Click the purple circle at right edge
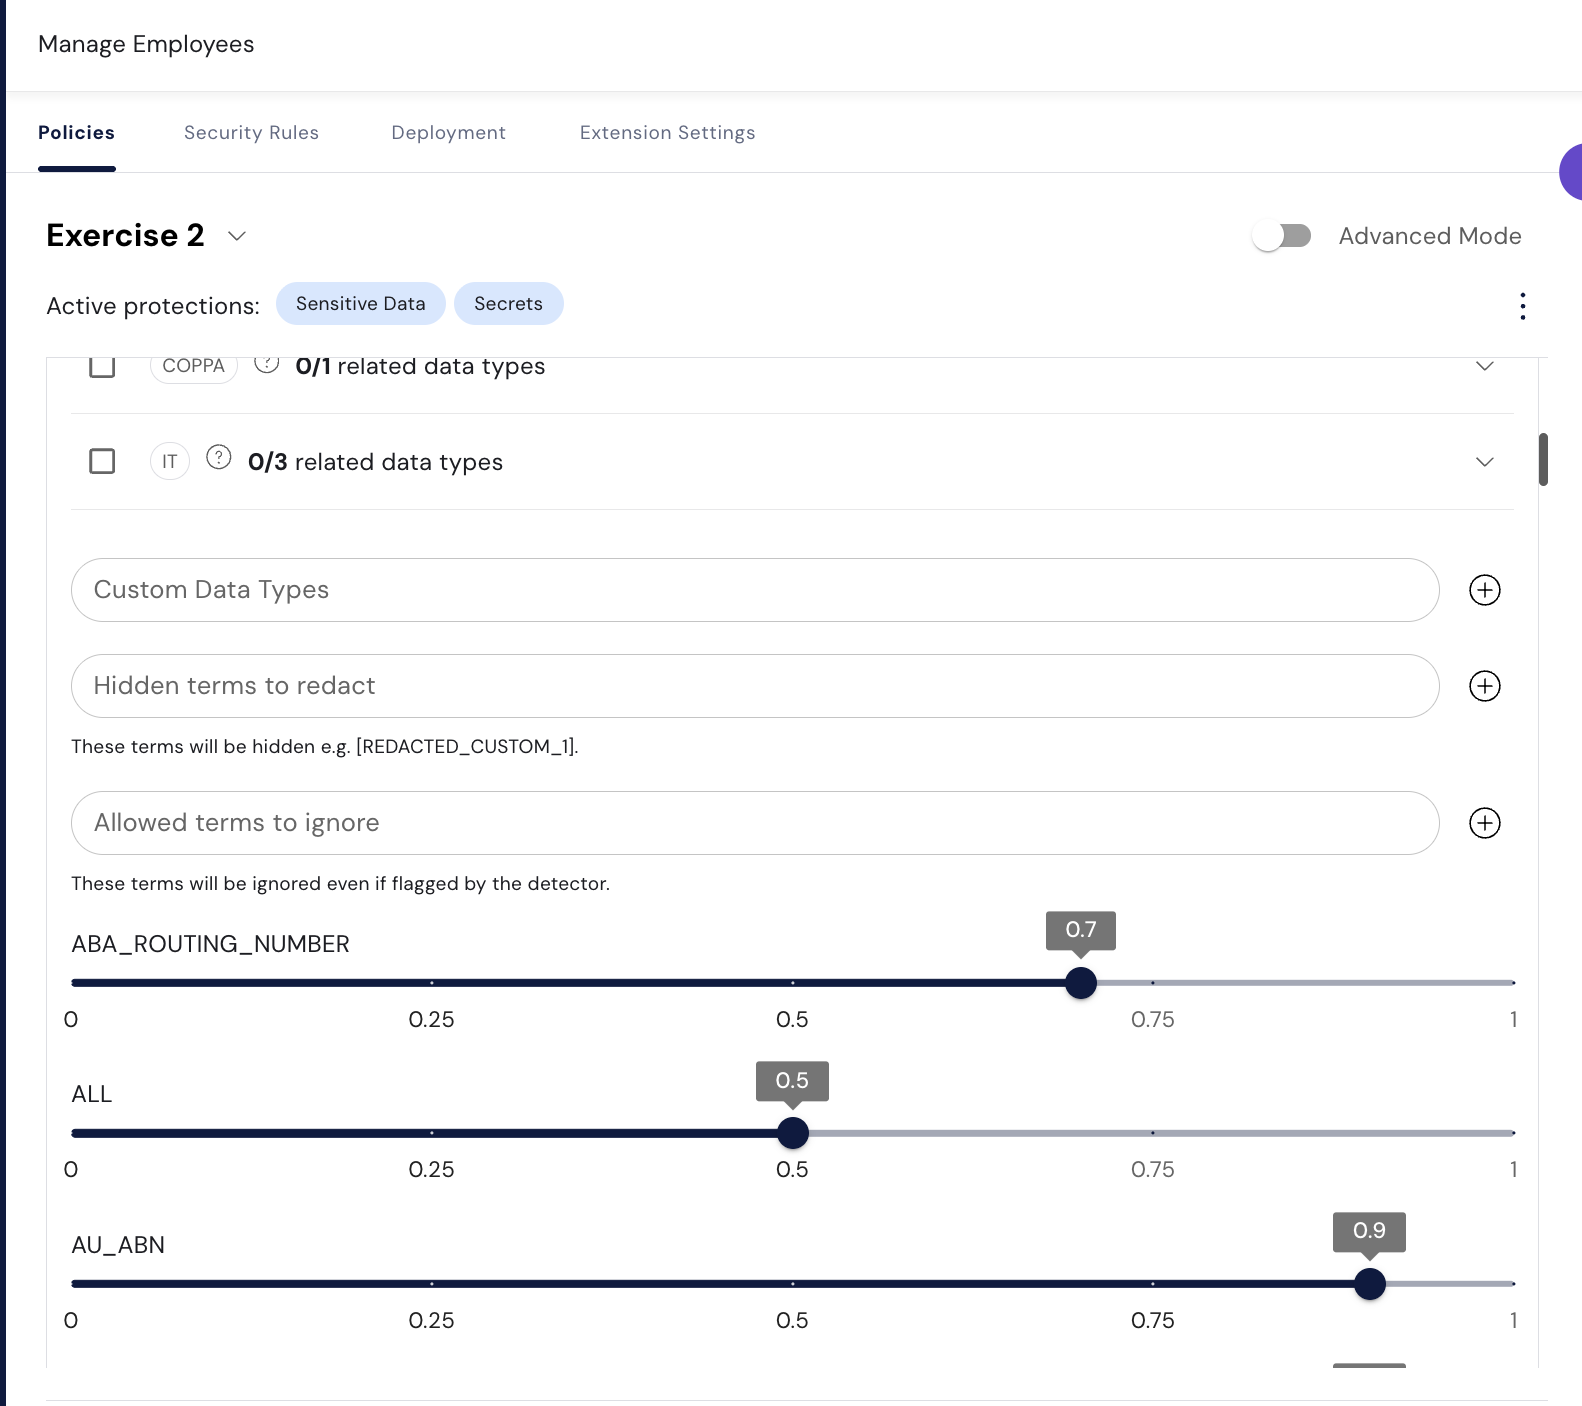 point(1572,172)
